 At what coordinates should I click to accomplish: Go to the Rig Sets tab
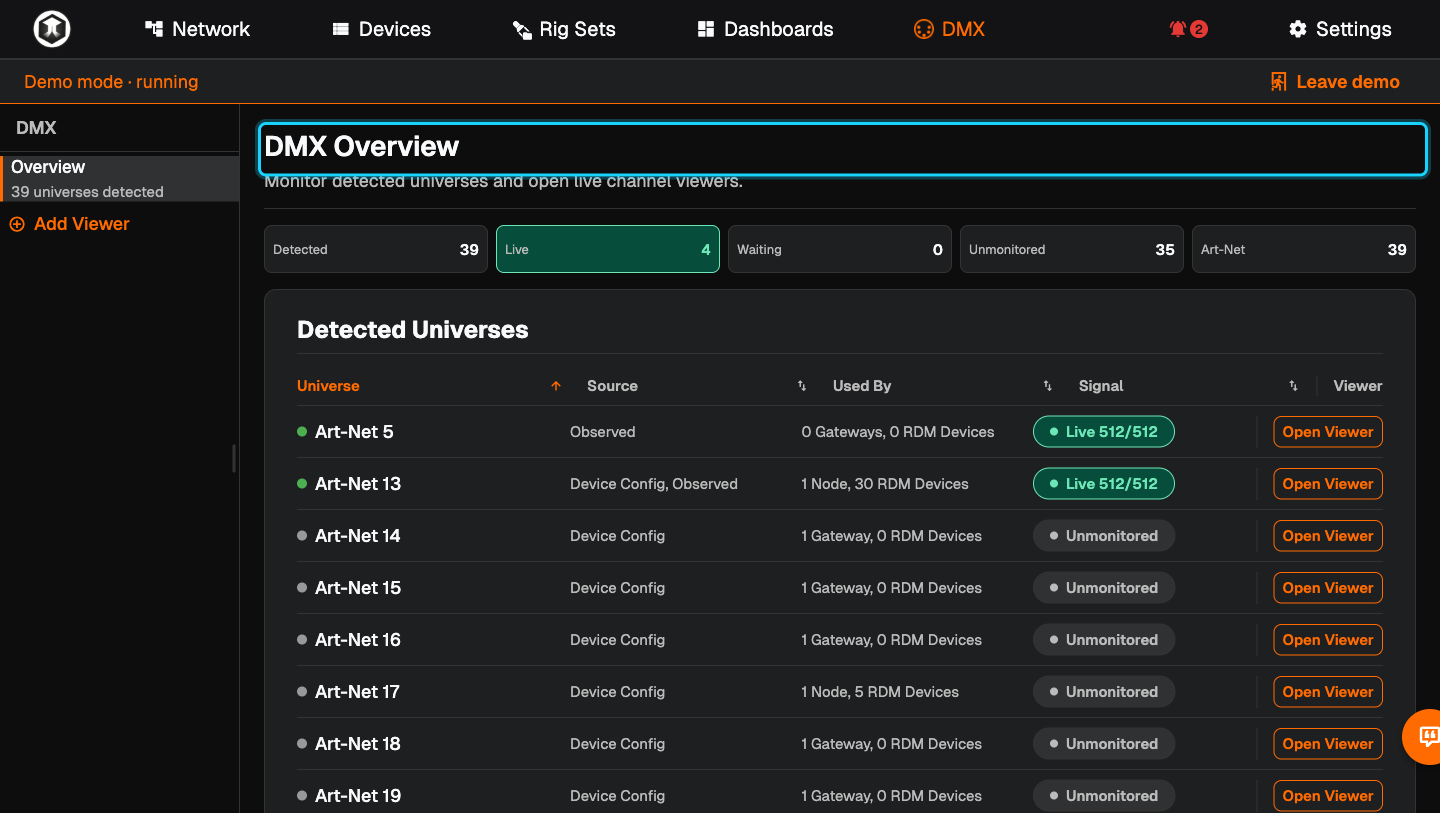[564, 29]
